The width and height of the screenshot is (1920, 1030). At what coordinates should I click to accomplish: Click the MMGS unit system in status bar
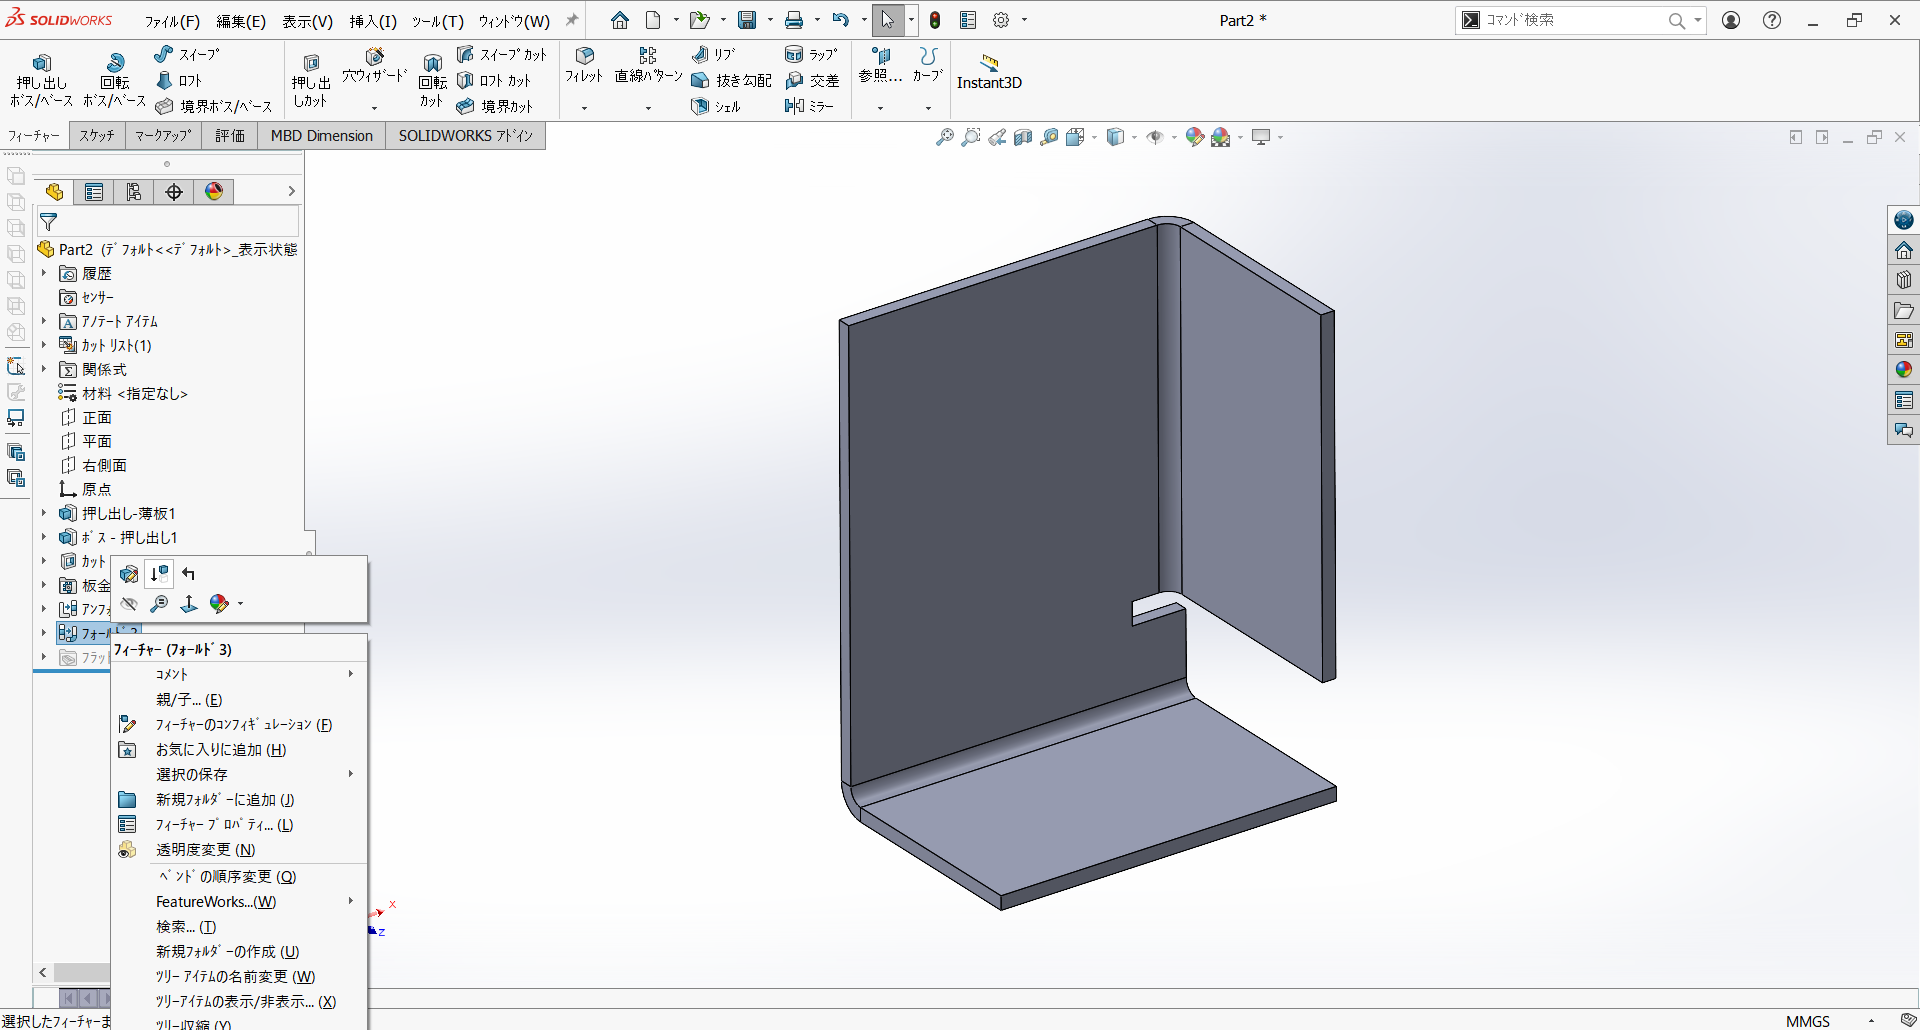point(1808,1021)
